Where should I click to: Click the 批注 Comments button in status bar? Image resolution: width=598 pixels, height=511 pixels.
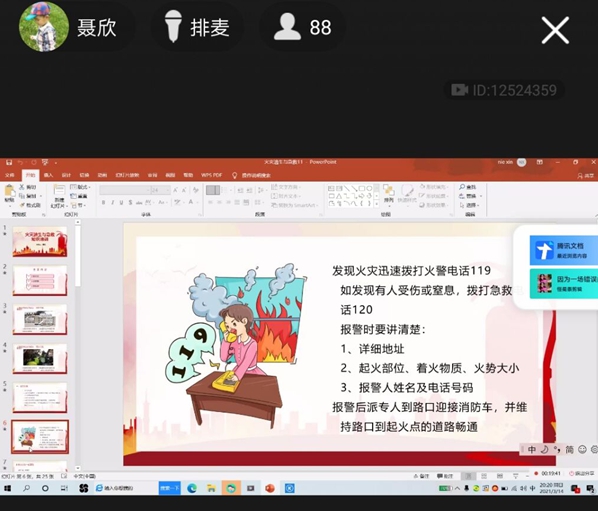point(445,476)
